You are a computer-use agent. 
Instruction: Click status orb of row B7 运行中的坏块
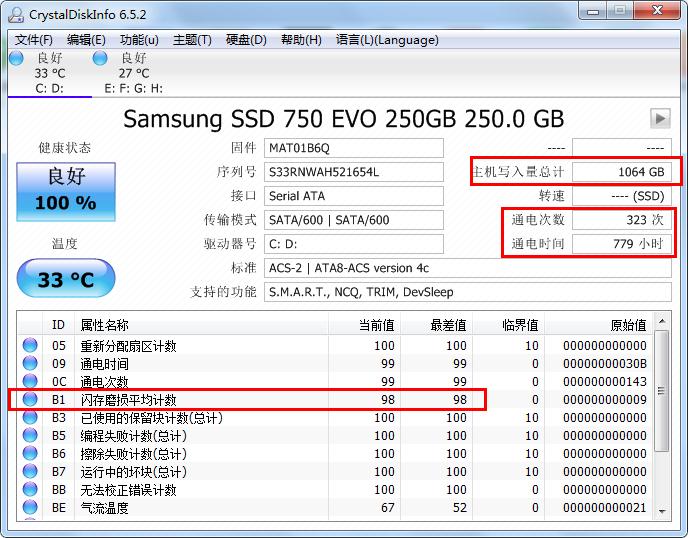[30, 471]
